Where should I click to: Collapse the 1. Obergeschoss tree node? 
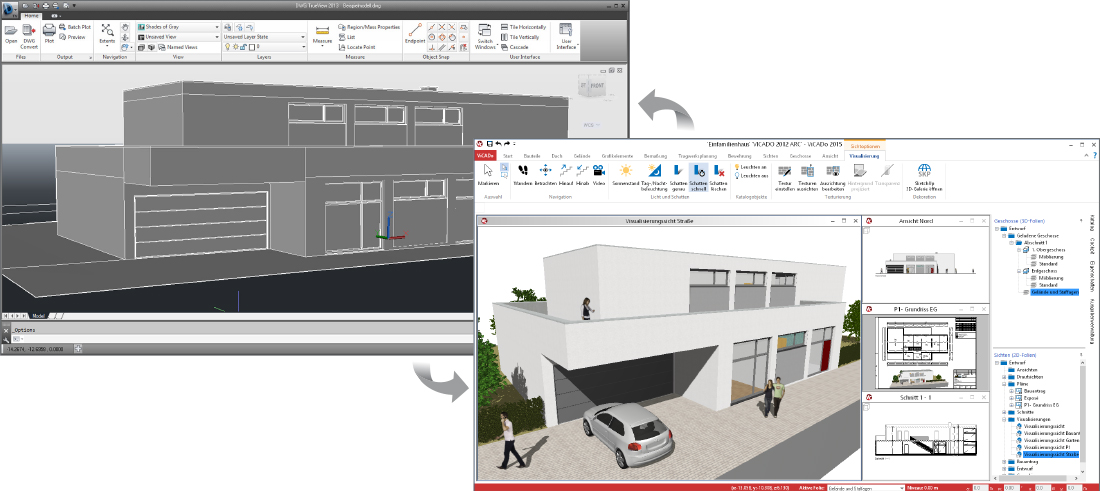point(1019,250)
